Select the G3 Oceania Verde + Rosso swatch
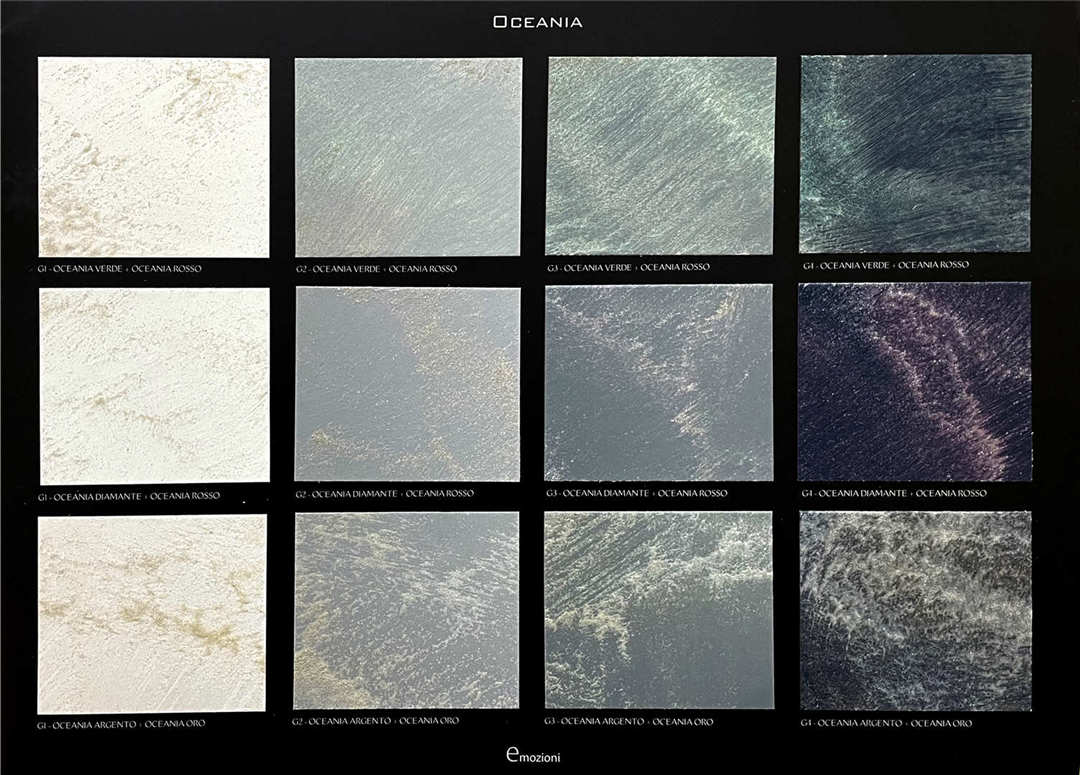The height and width of the screenshot is (775, 1080). [661, 156]
